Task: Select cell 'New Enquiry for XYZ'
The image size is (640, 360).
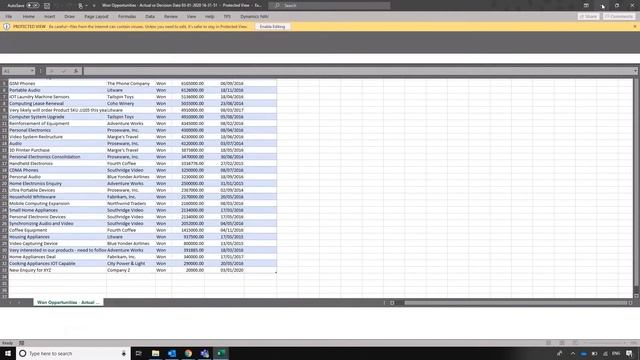Action: click(58, 270)
